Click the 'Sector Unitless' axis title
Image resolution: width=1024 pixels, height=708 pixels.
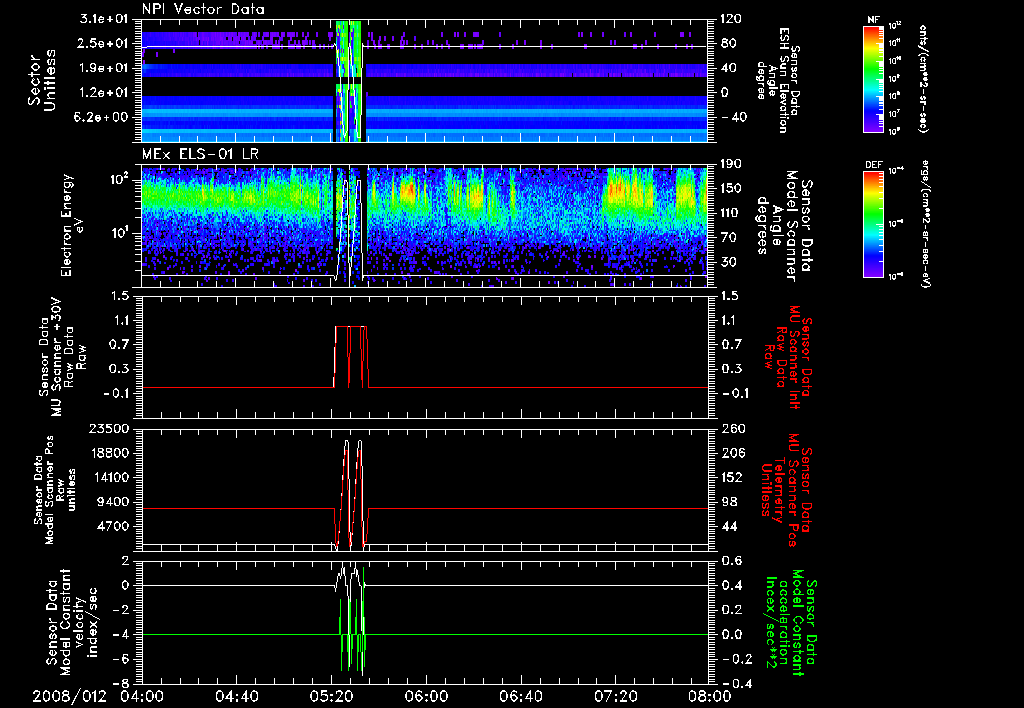(42, 80)
